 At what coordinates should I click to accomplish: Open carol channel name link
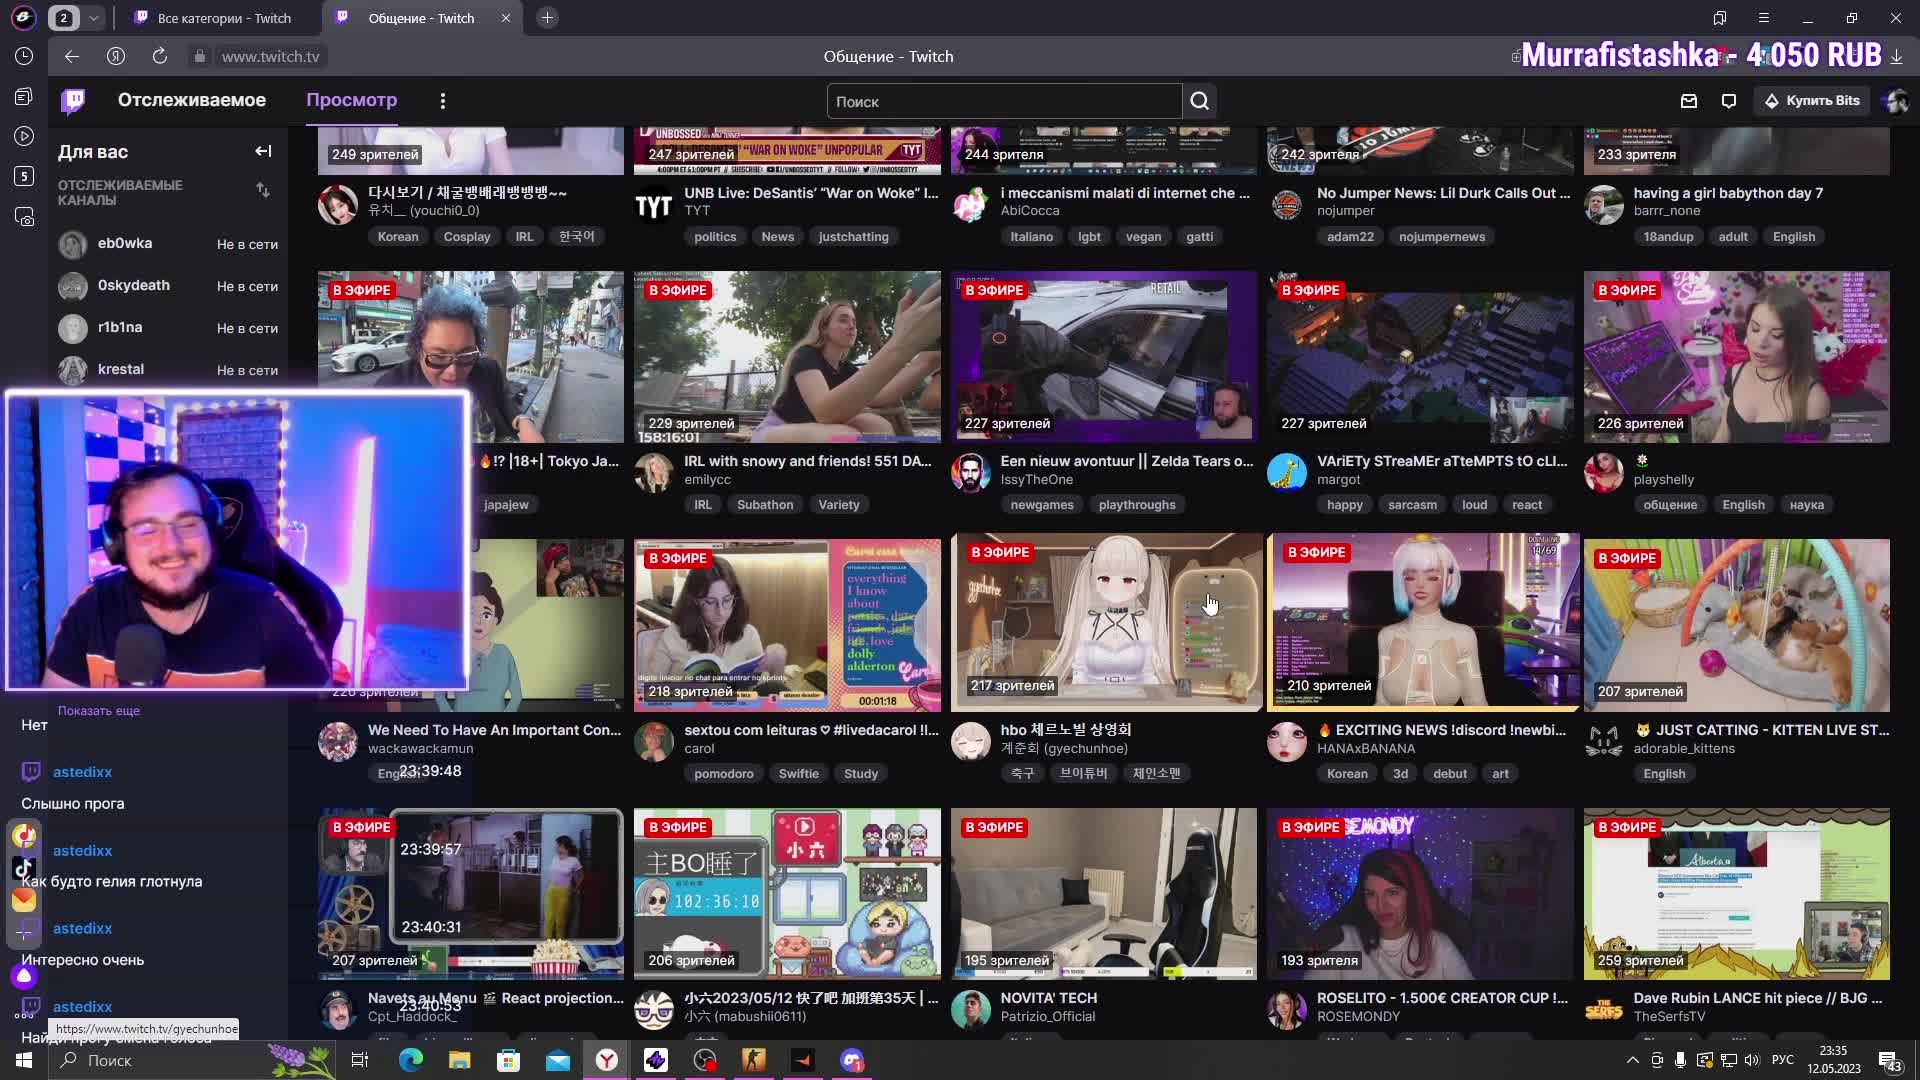pos(699,749)
